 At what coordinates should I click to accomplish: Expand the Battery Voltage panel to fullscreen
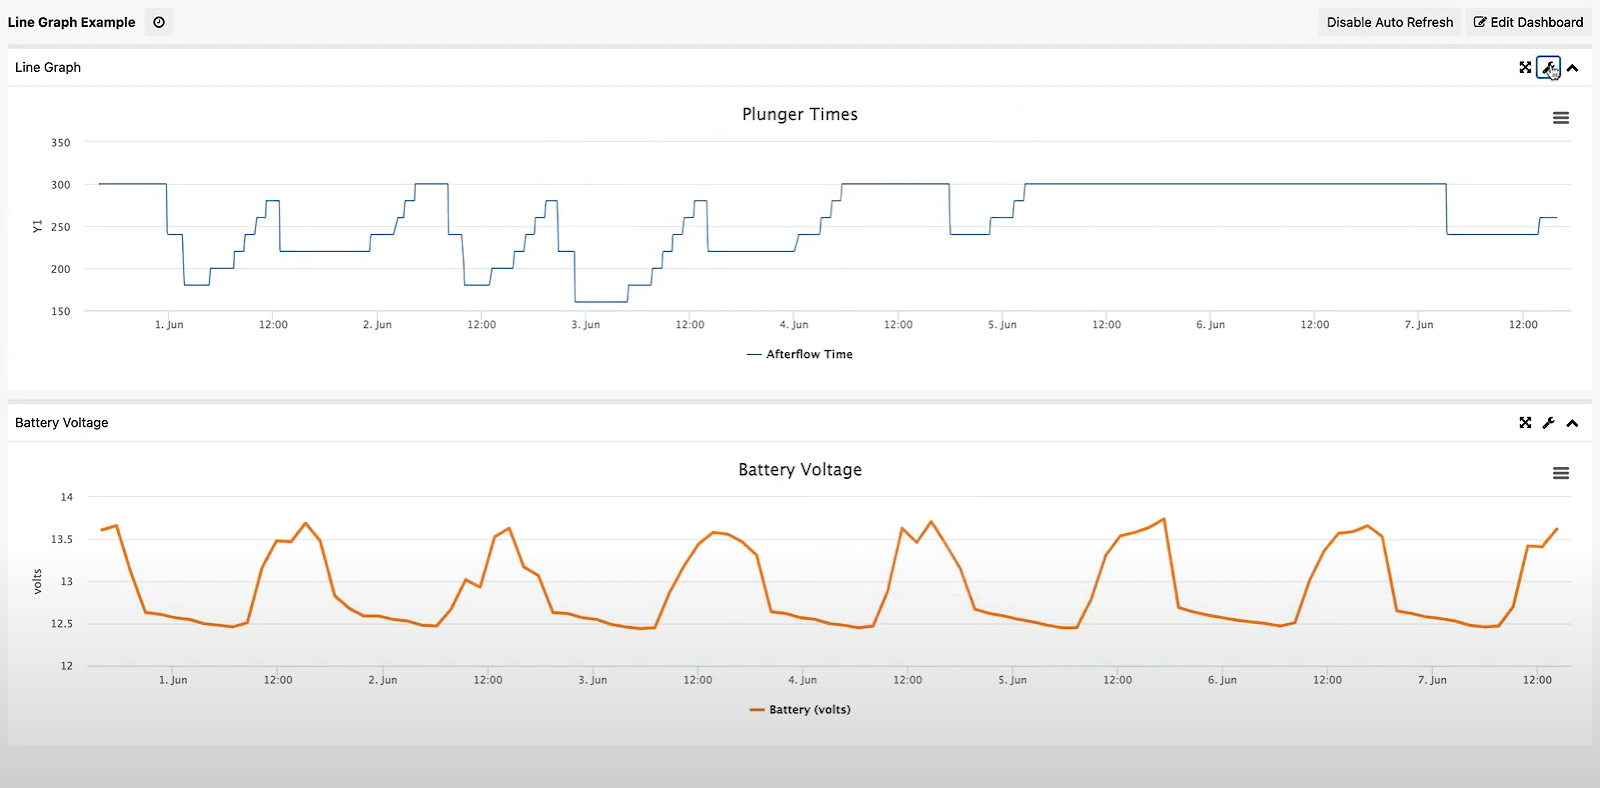point(1525,423)
